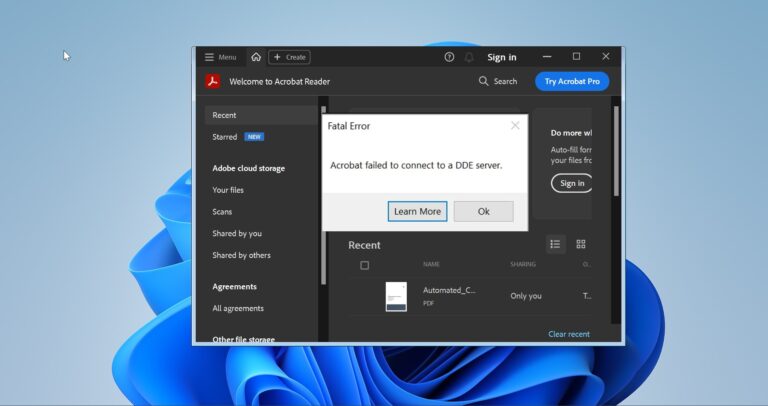Click the Try Acrobat Pro button

tap(572, 81)
